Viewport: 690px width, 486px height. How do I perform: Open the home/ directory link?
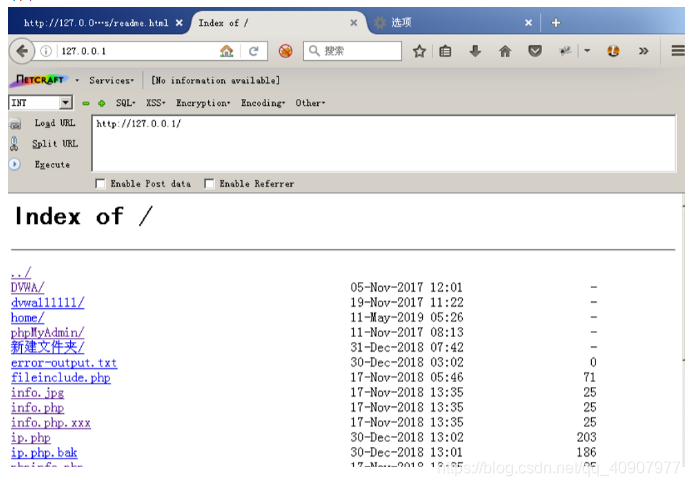pos(27,317)
